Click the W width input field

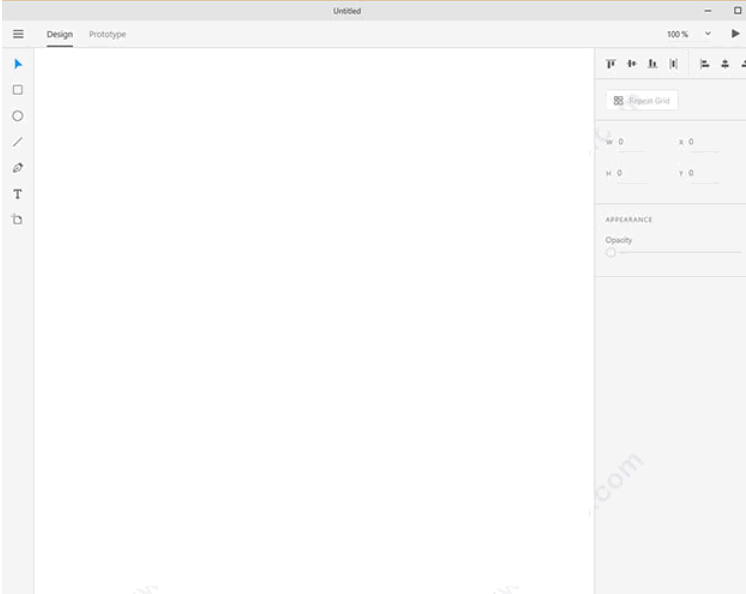(632, 142)
